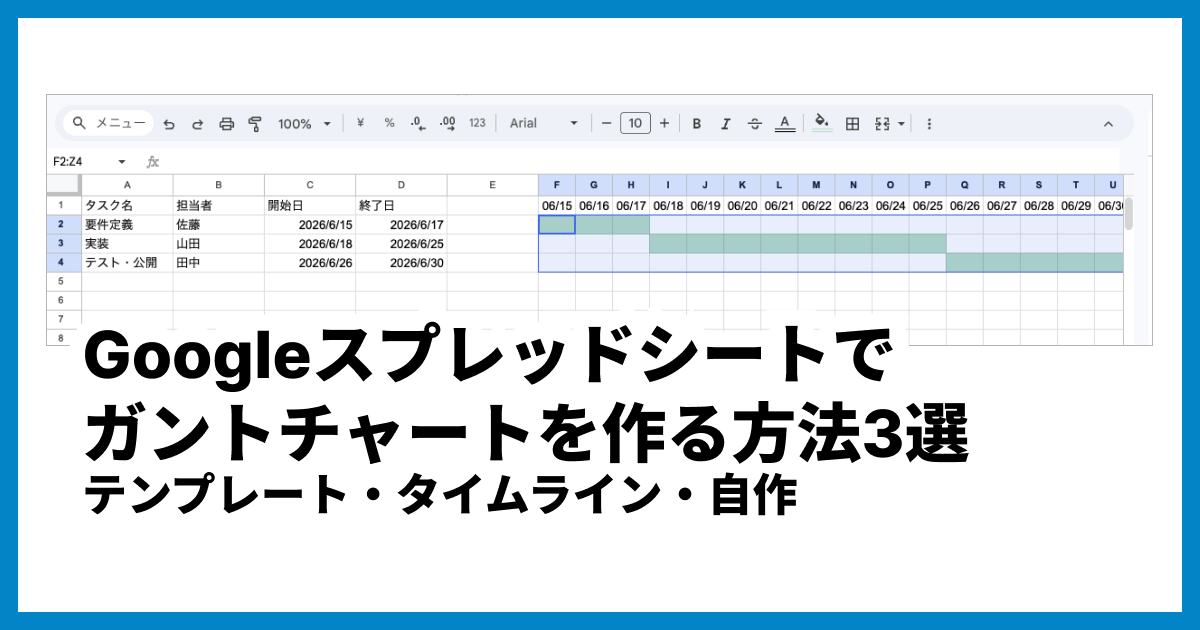
Task: Click the cell containing 要件定義
Action: point(127,224)
